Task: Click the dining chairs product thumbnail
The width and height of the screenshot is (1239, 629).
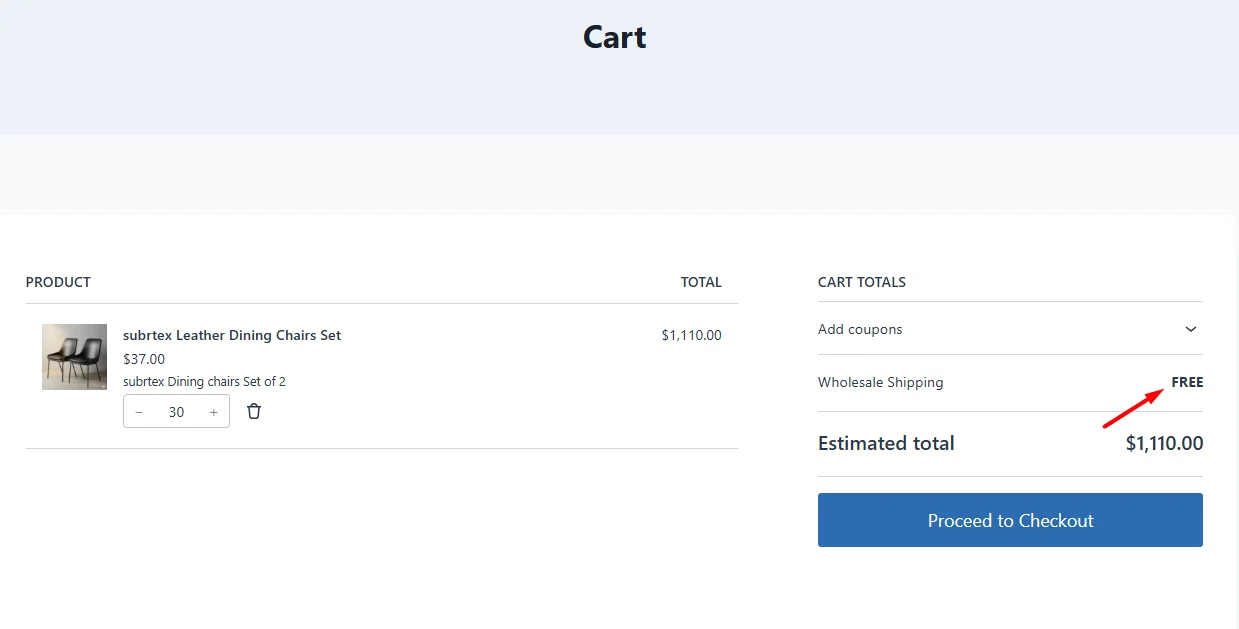Action: click(74, 357)
